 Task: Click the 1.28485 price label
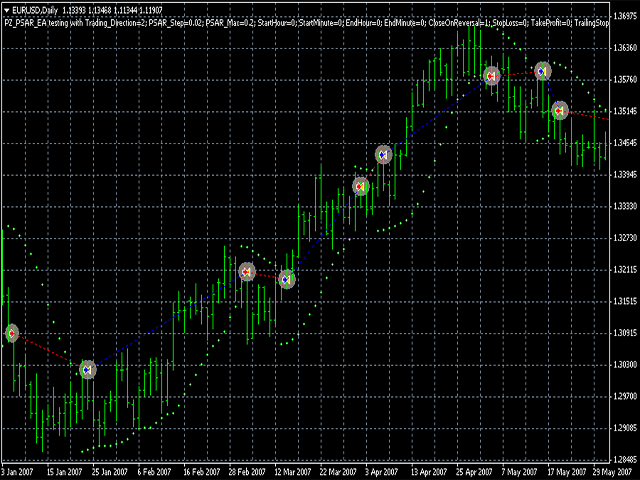(x=625, y=460)
